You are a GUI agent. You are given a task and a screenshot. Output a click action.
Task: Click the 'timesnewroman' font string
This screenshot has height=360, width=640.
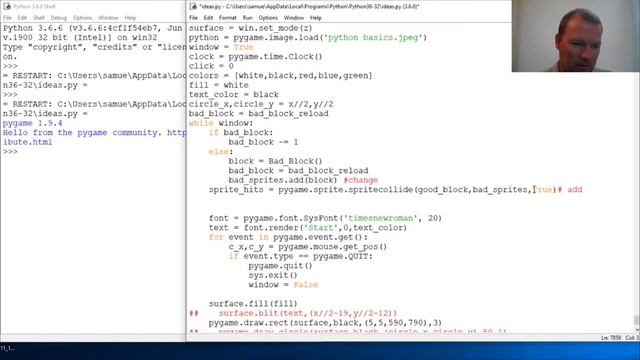click(380, 218)
